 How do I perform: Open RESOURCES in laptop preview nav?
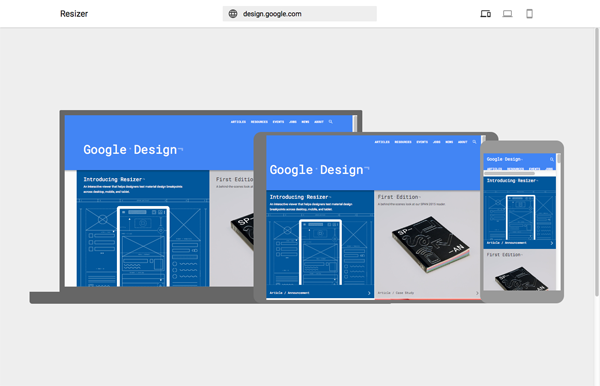point(259,122)
